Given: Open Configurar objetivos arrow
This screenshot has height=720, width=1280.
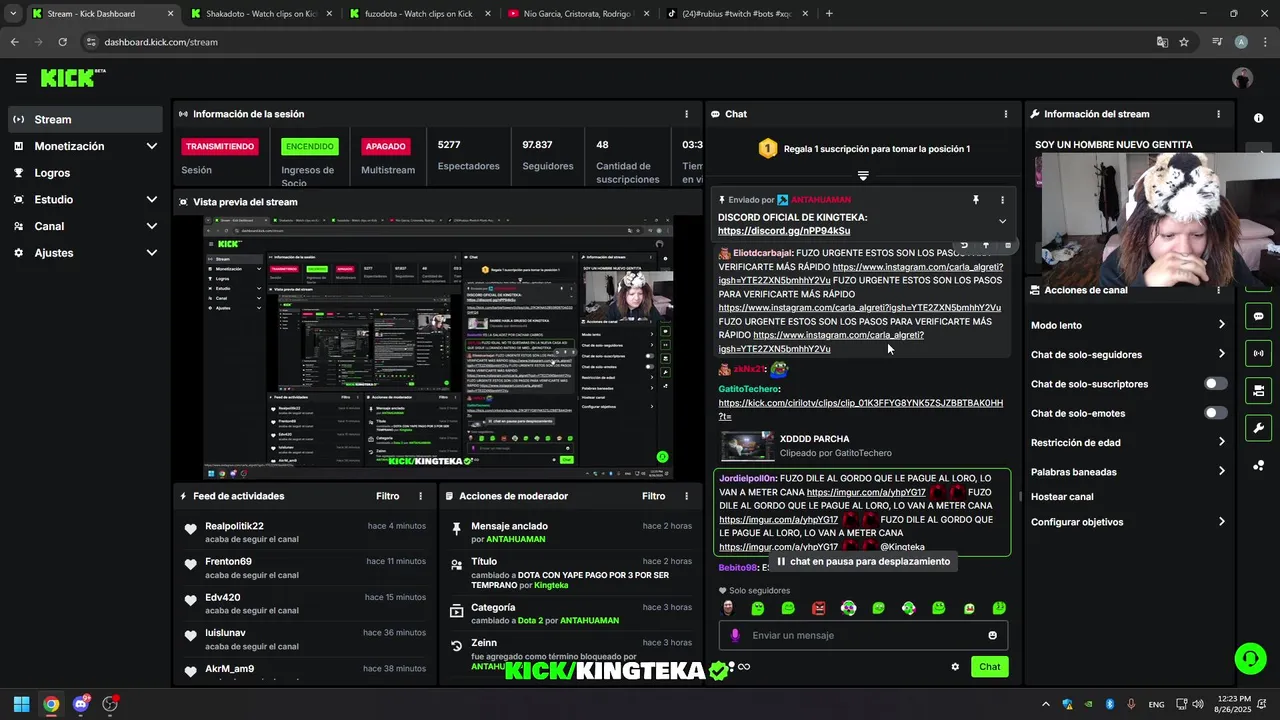Looking at the screenshot, I should click(1221, 522).
